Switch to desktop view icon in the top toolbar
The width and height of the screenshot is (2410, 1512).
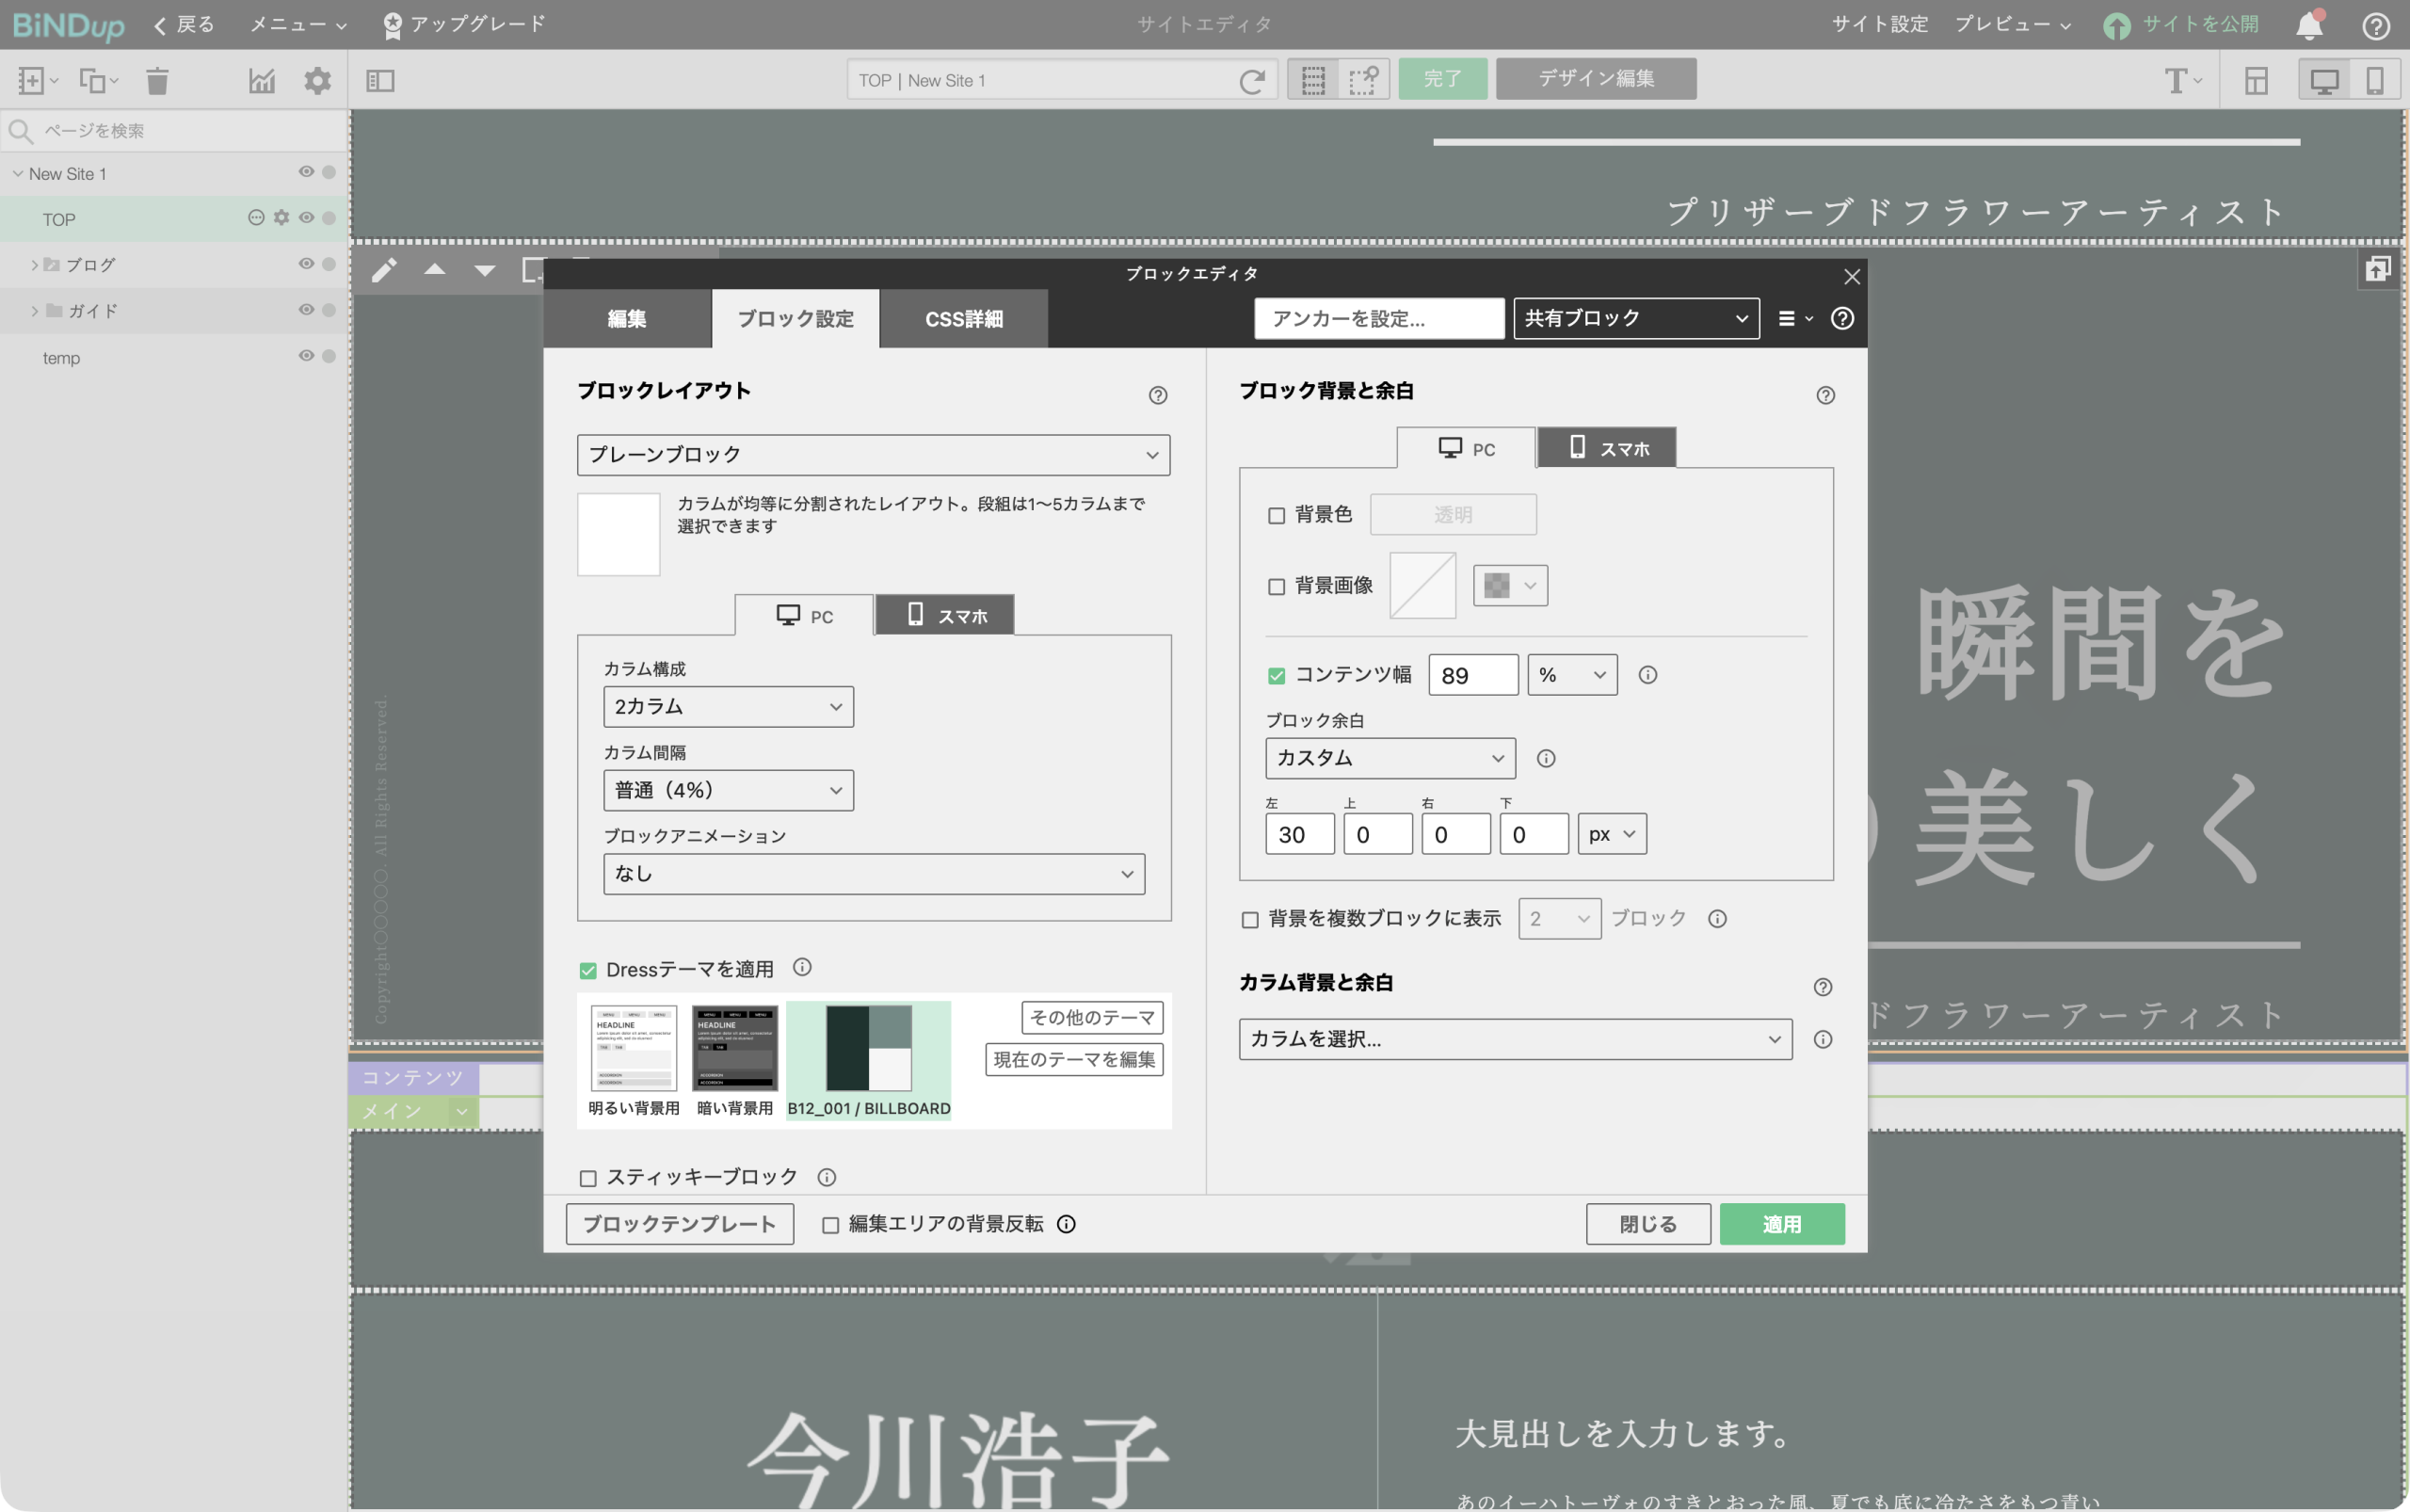click(x=2324, y=80)
